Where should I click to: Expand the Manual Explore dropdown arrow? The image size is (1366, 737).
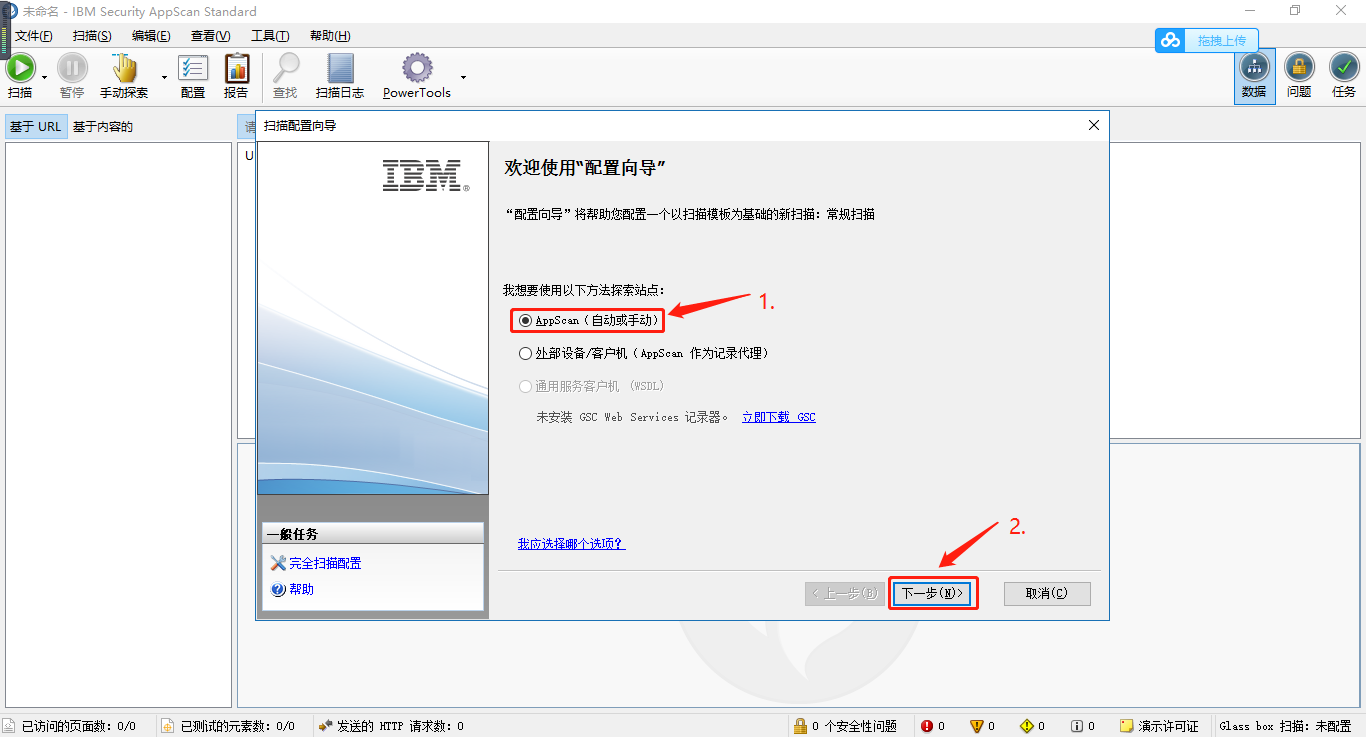pos(164,77)
